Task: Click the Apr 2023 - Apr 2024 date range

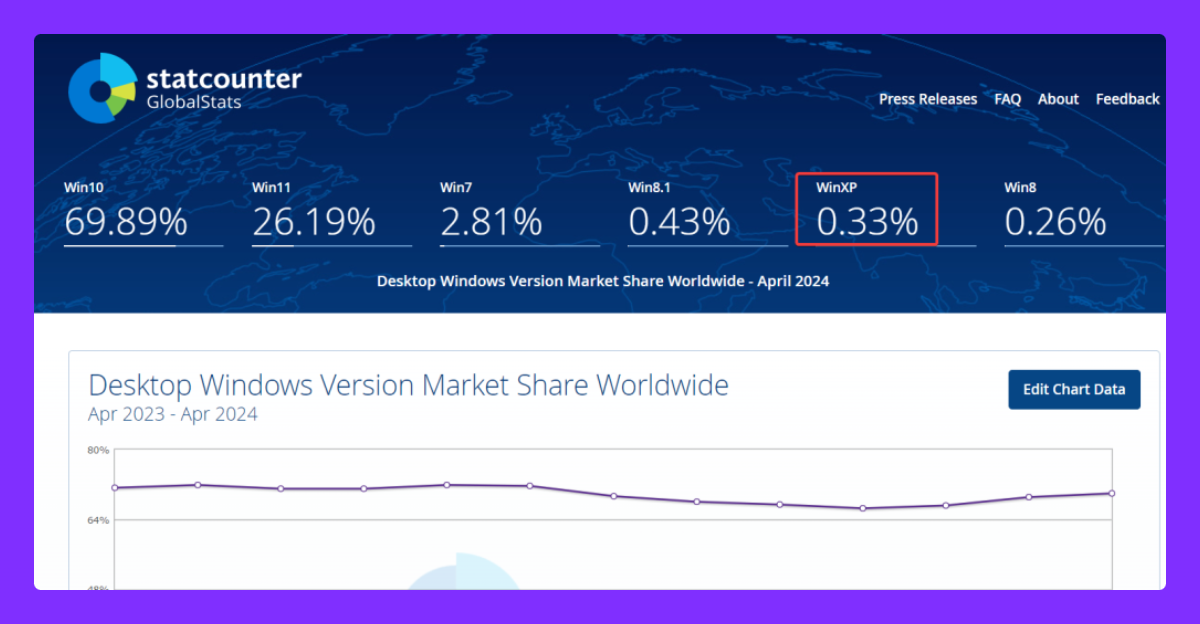Action: click(x=173, y=414)
